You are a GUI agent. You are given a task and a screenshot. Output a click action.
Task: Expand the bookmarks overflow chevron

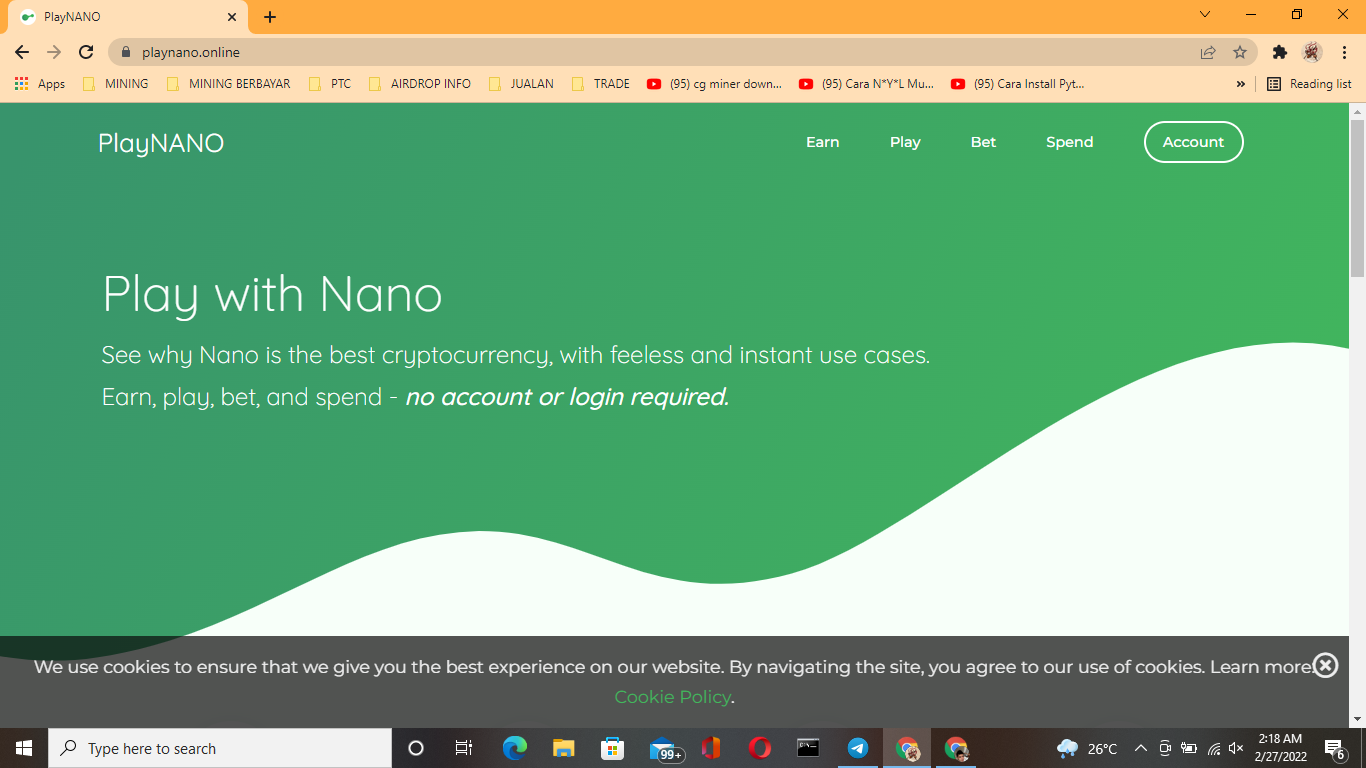tap(1241, 84)
